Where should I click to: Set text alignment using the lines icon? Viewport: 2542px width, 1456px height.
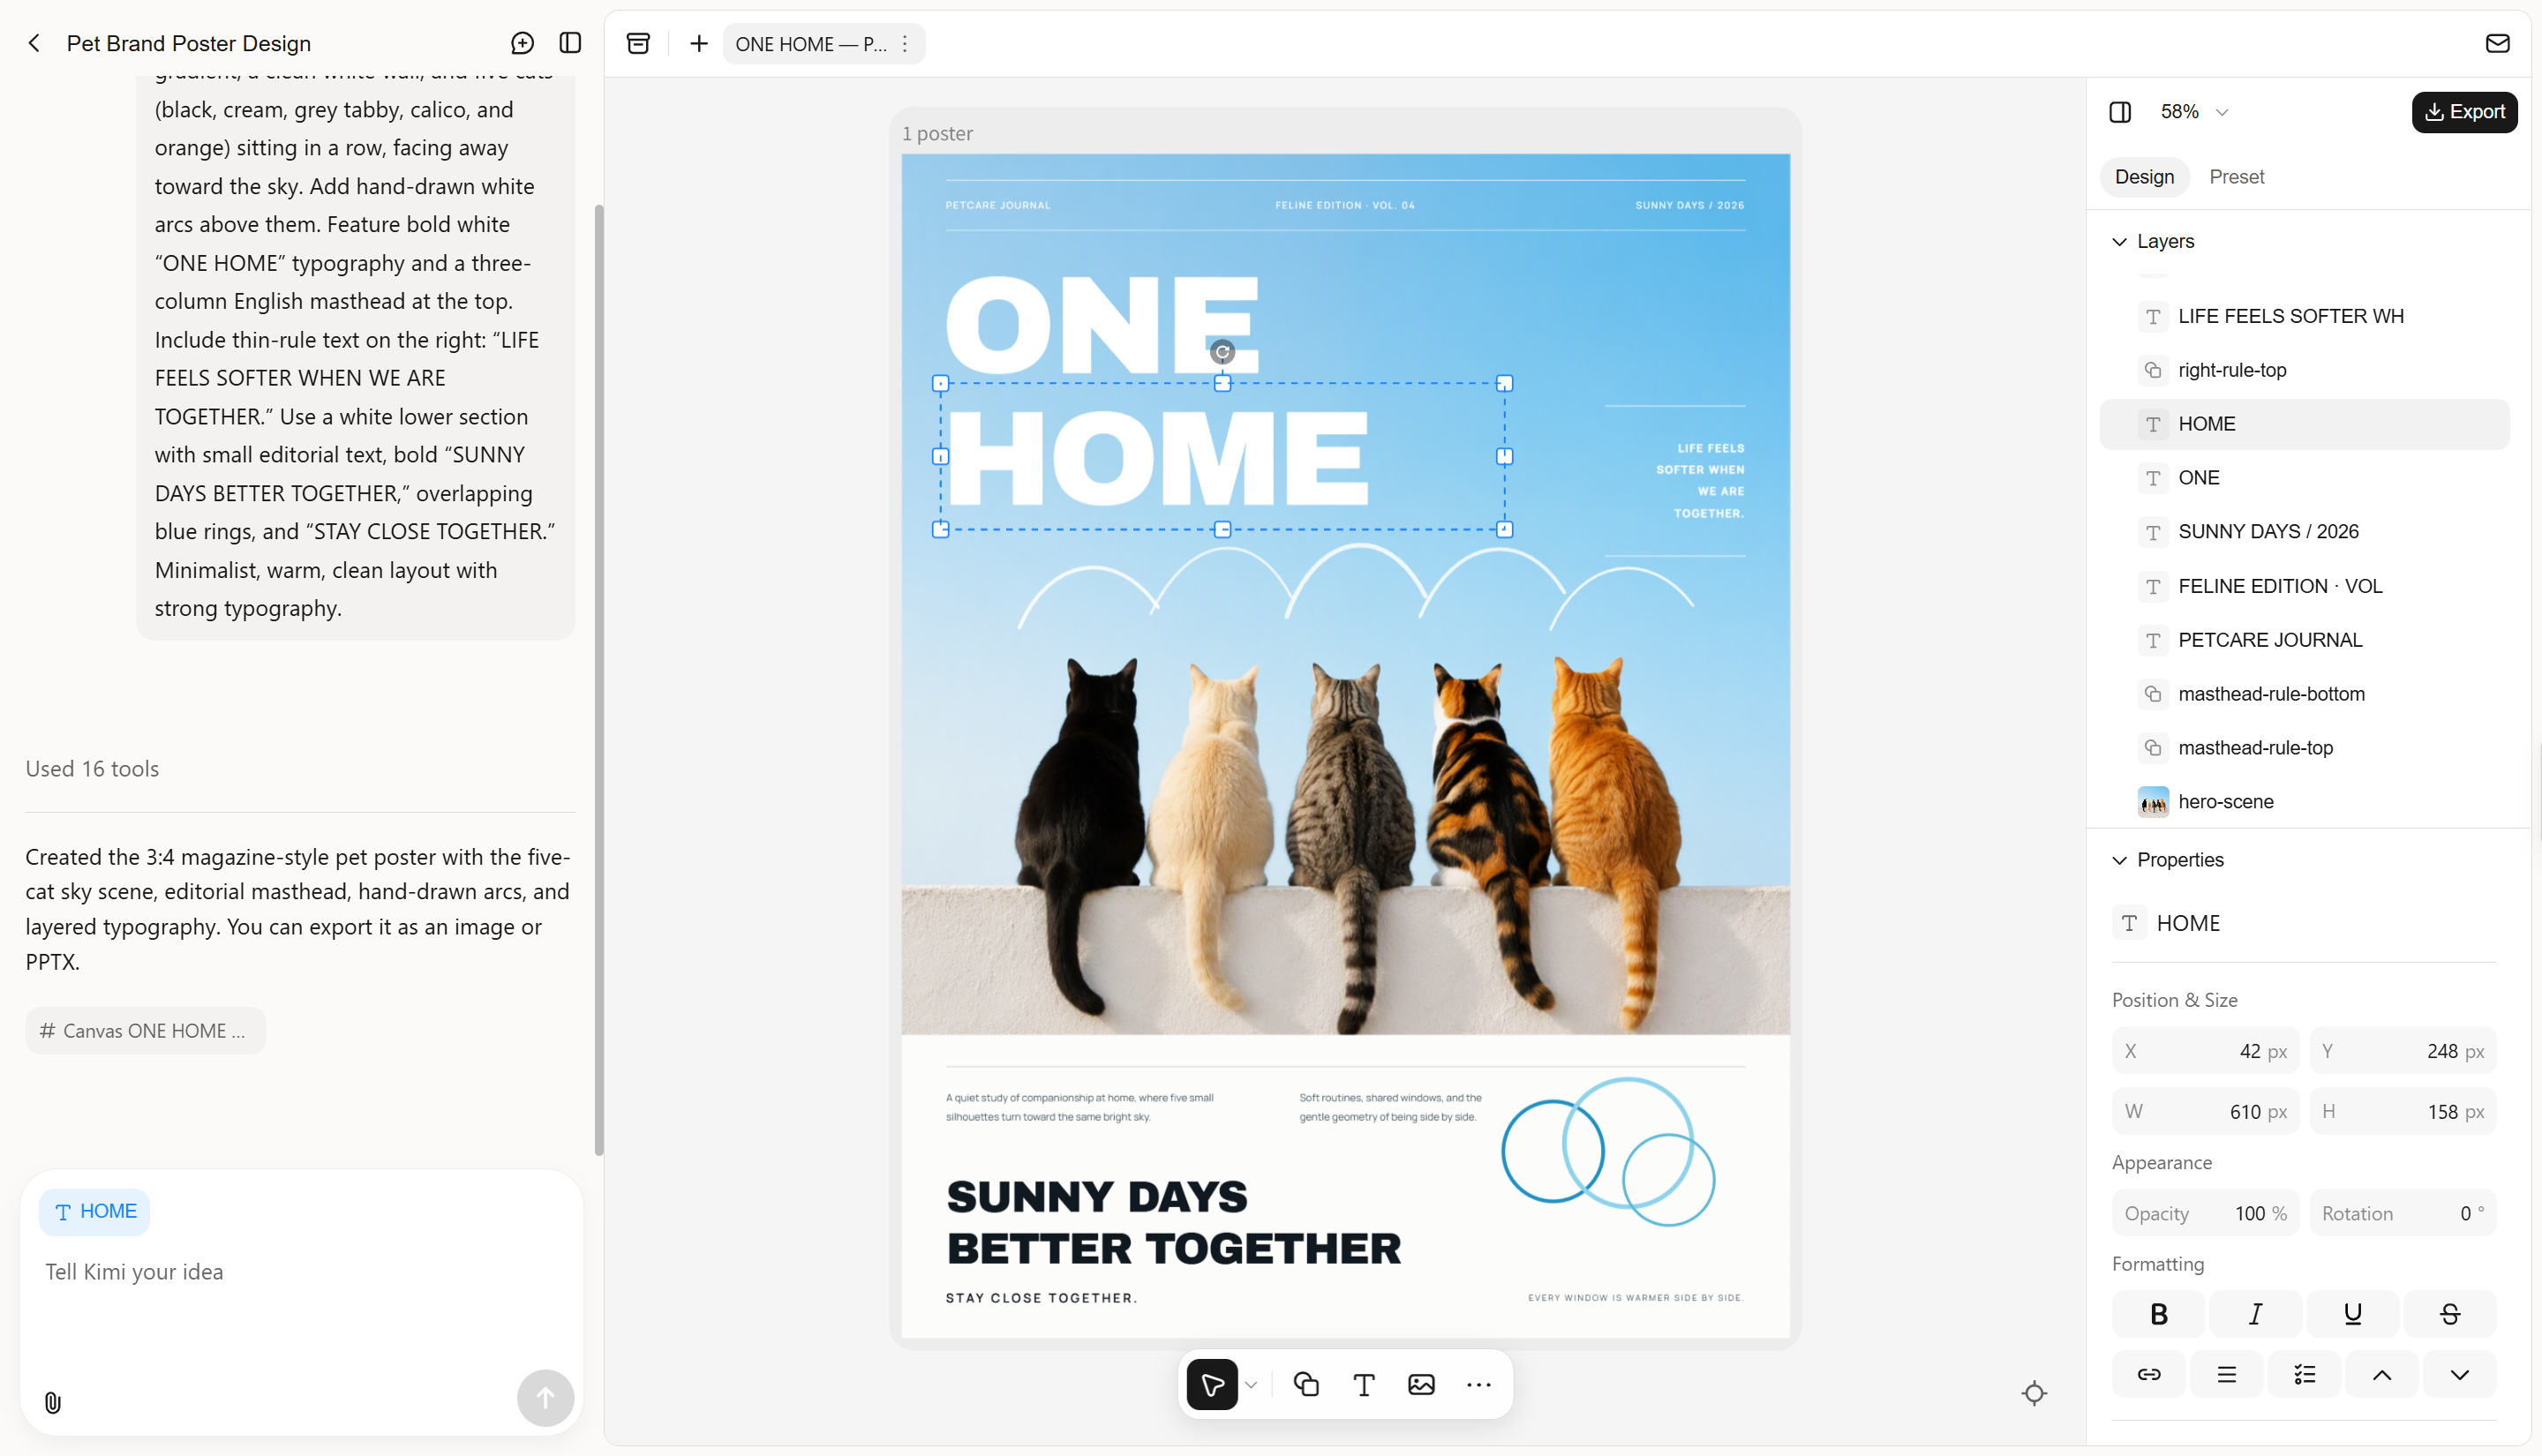coord(2226,1374)
